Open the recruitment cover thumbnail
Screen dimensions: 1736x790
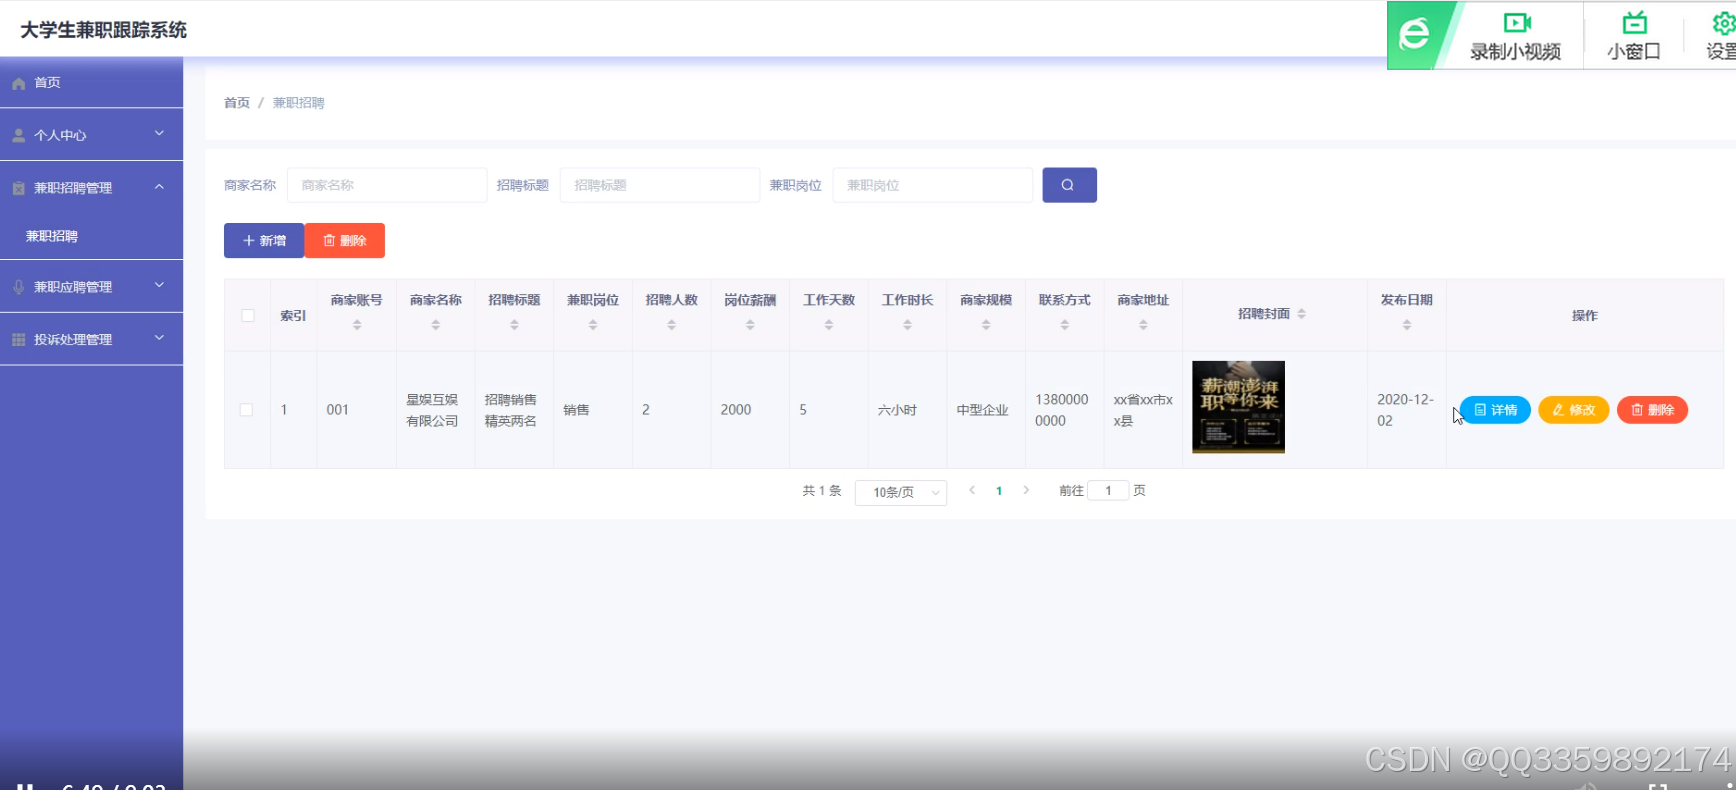[1238, 407]
